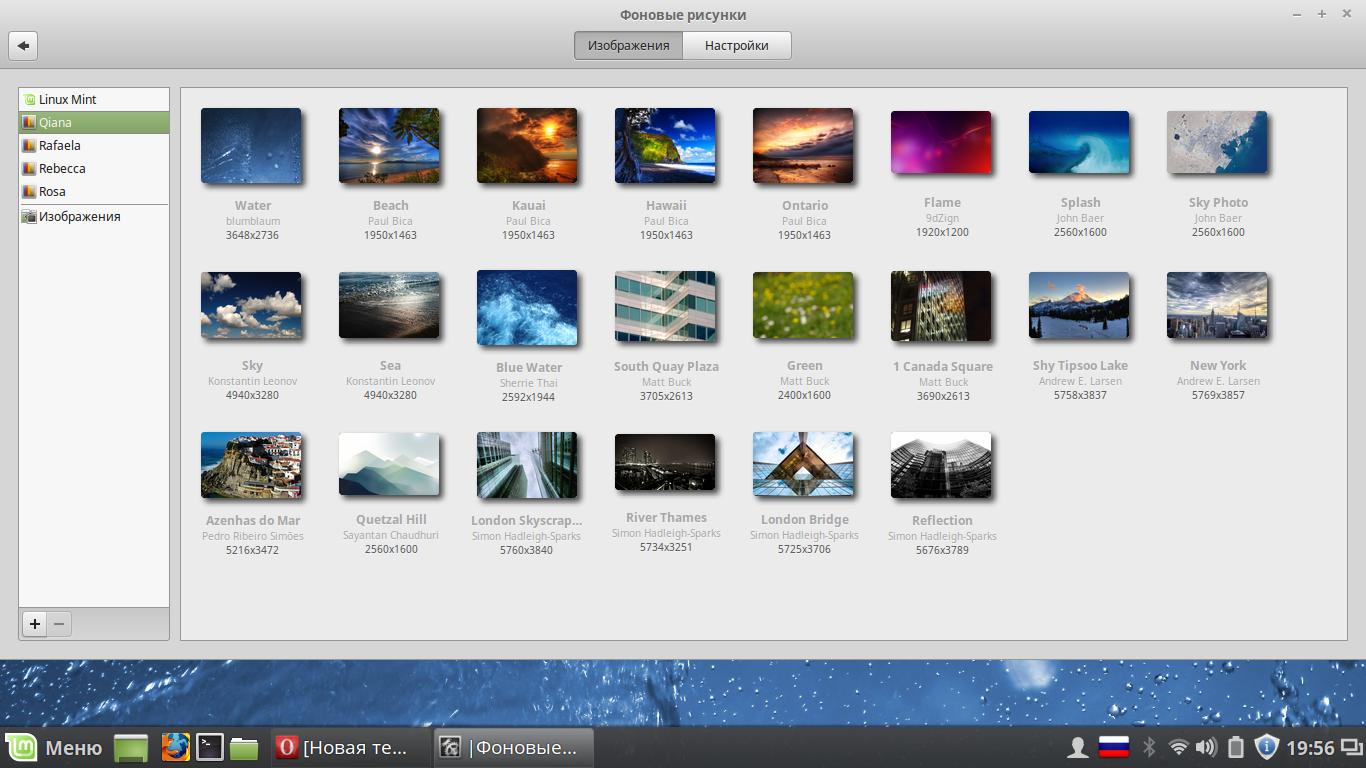This screenshot has width=1366, height=768.
Task: Pick the New York wallpaper thumbnail
Action: [x=1217, y=306]
